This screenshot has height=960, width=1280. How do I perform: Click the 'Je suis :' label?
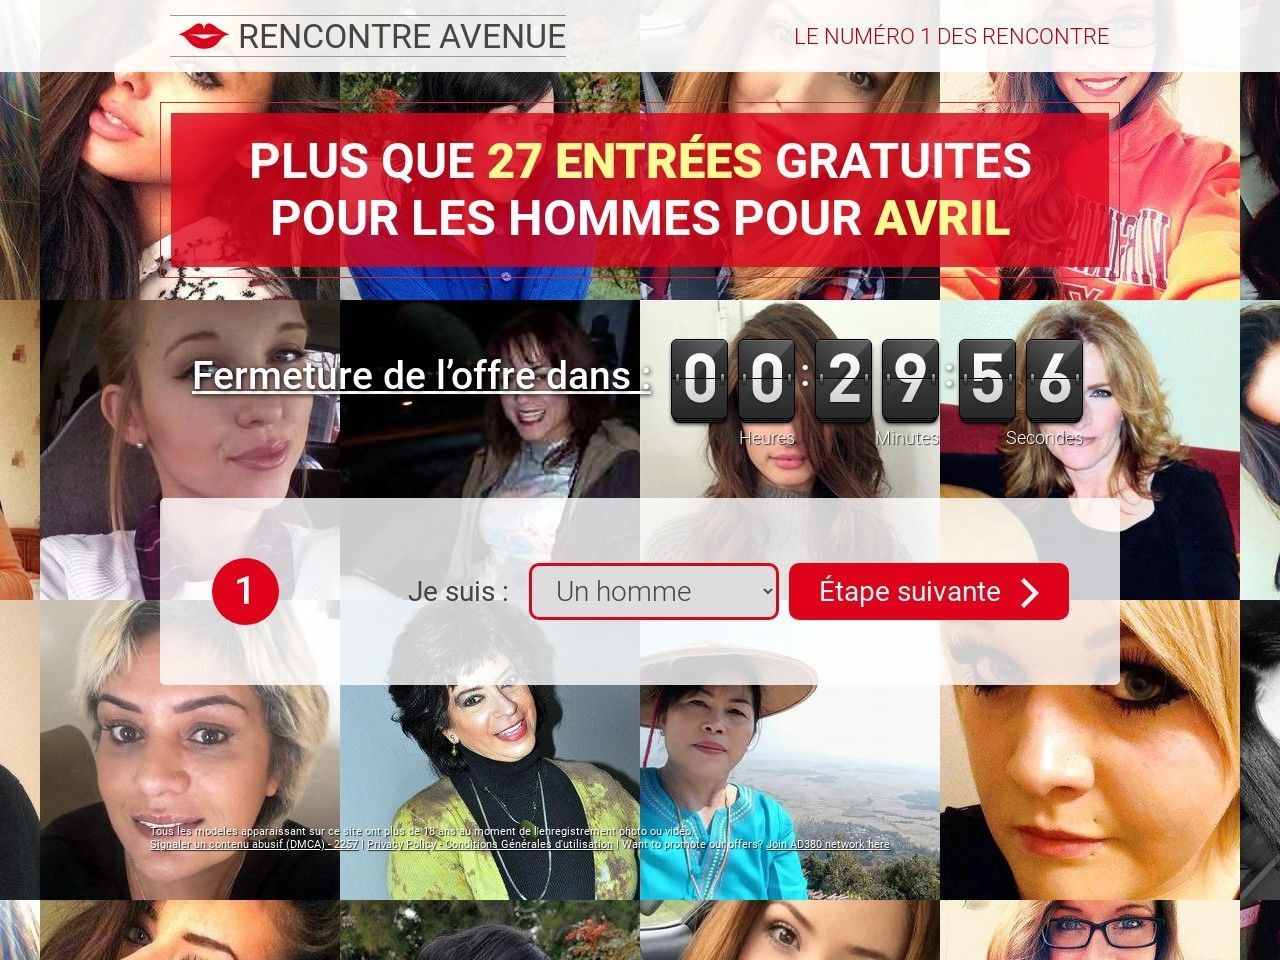(x=458, y=591)
